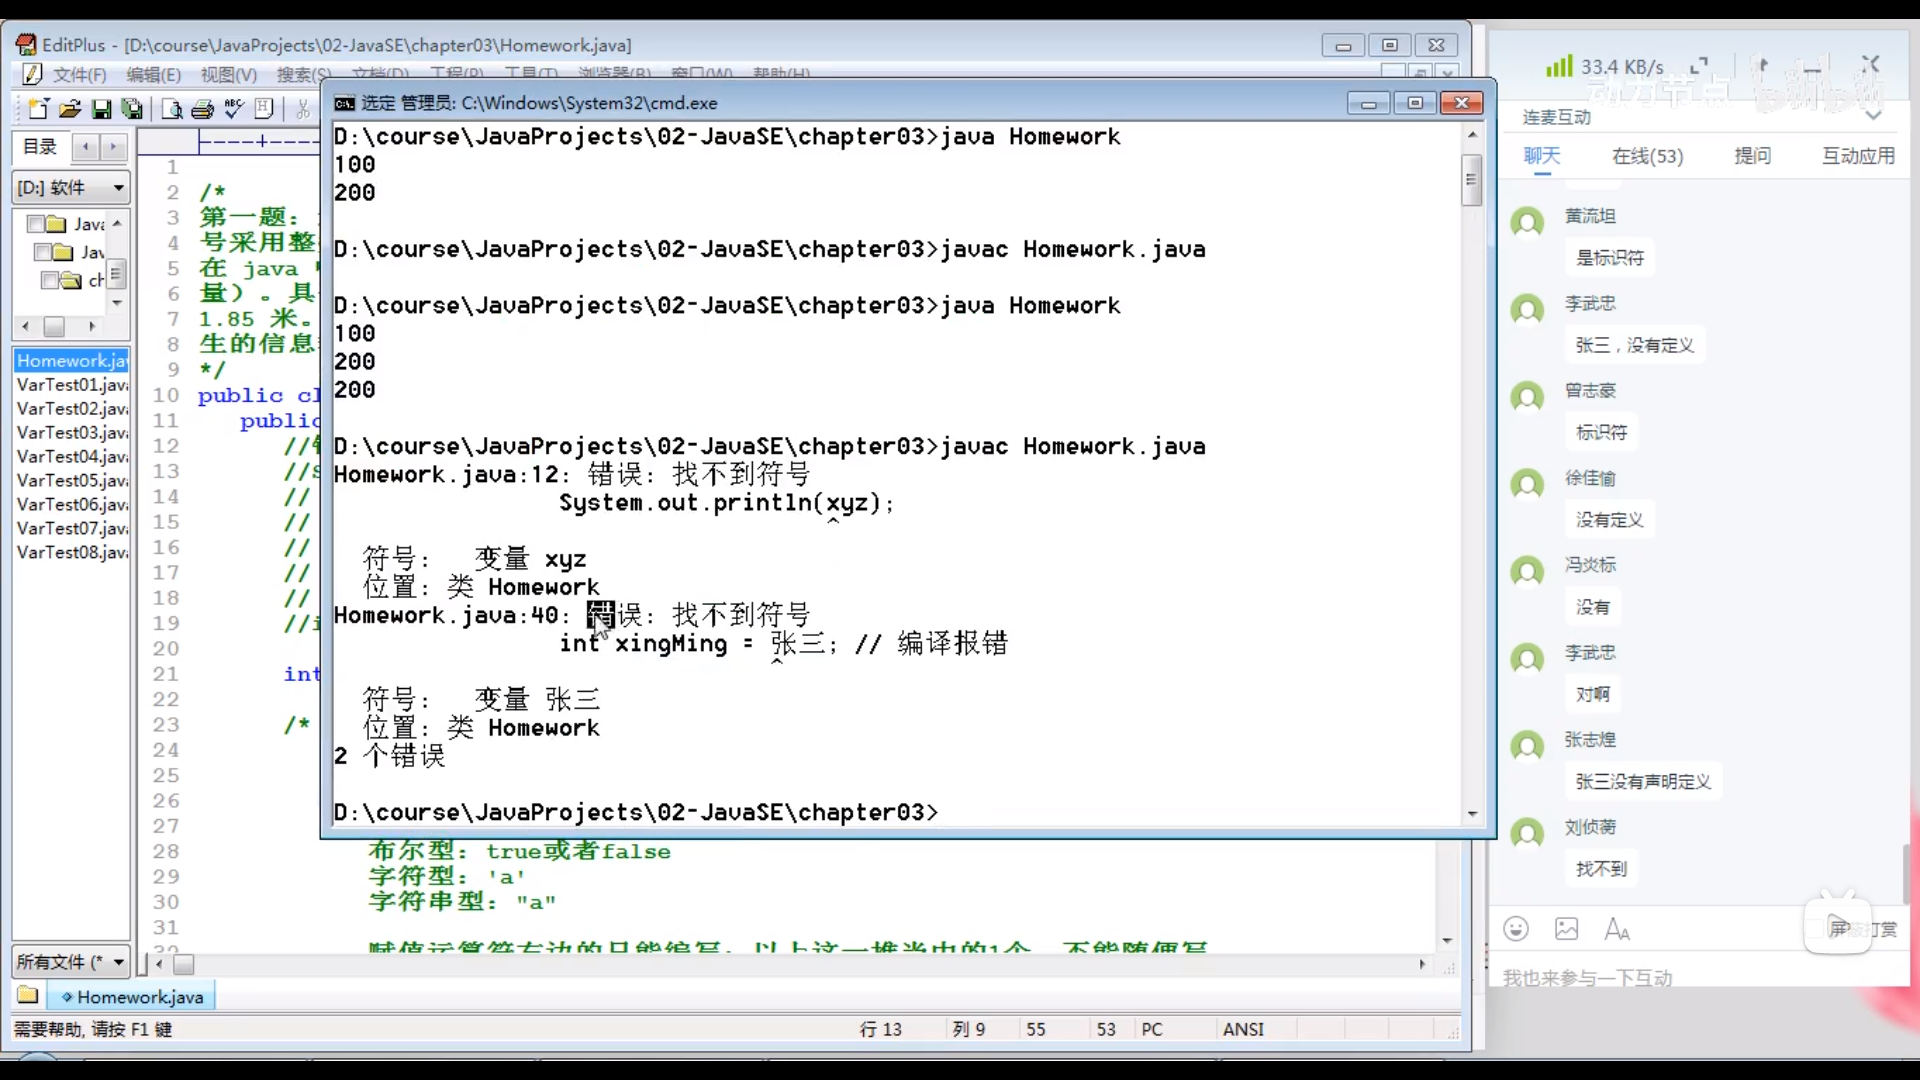The height and width of the screenshot is (1080, 1920).
Task: Click the cmd window vertical scrollbar thumb
Action: point(1471,180)
